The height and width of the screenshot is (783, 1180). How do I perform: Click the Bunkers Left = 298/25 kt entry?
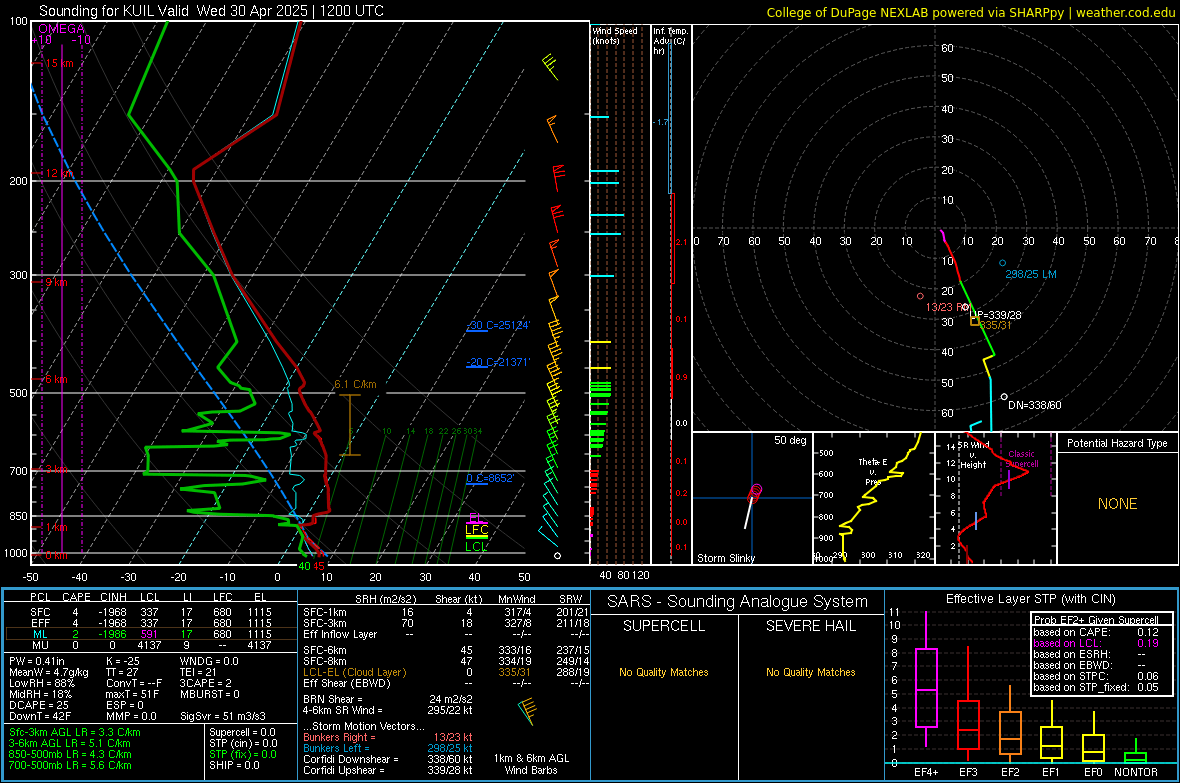(x=388, y=748)
